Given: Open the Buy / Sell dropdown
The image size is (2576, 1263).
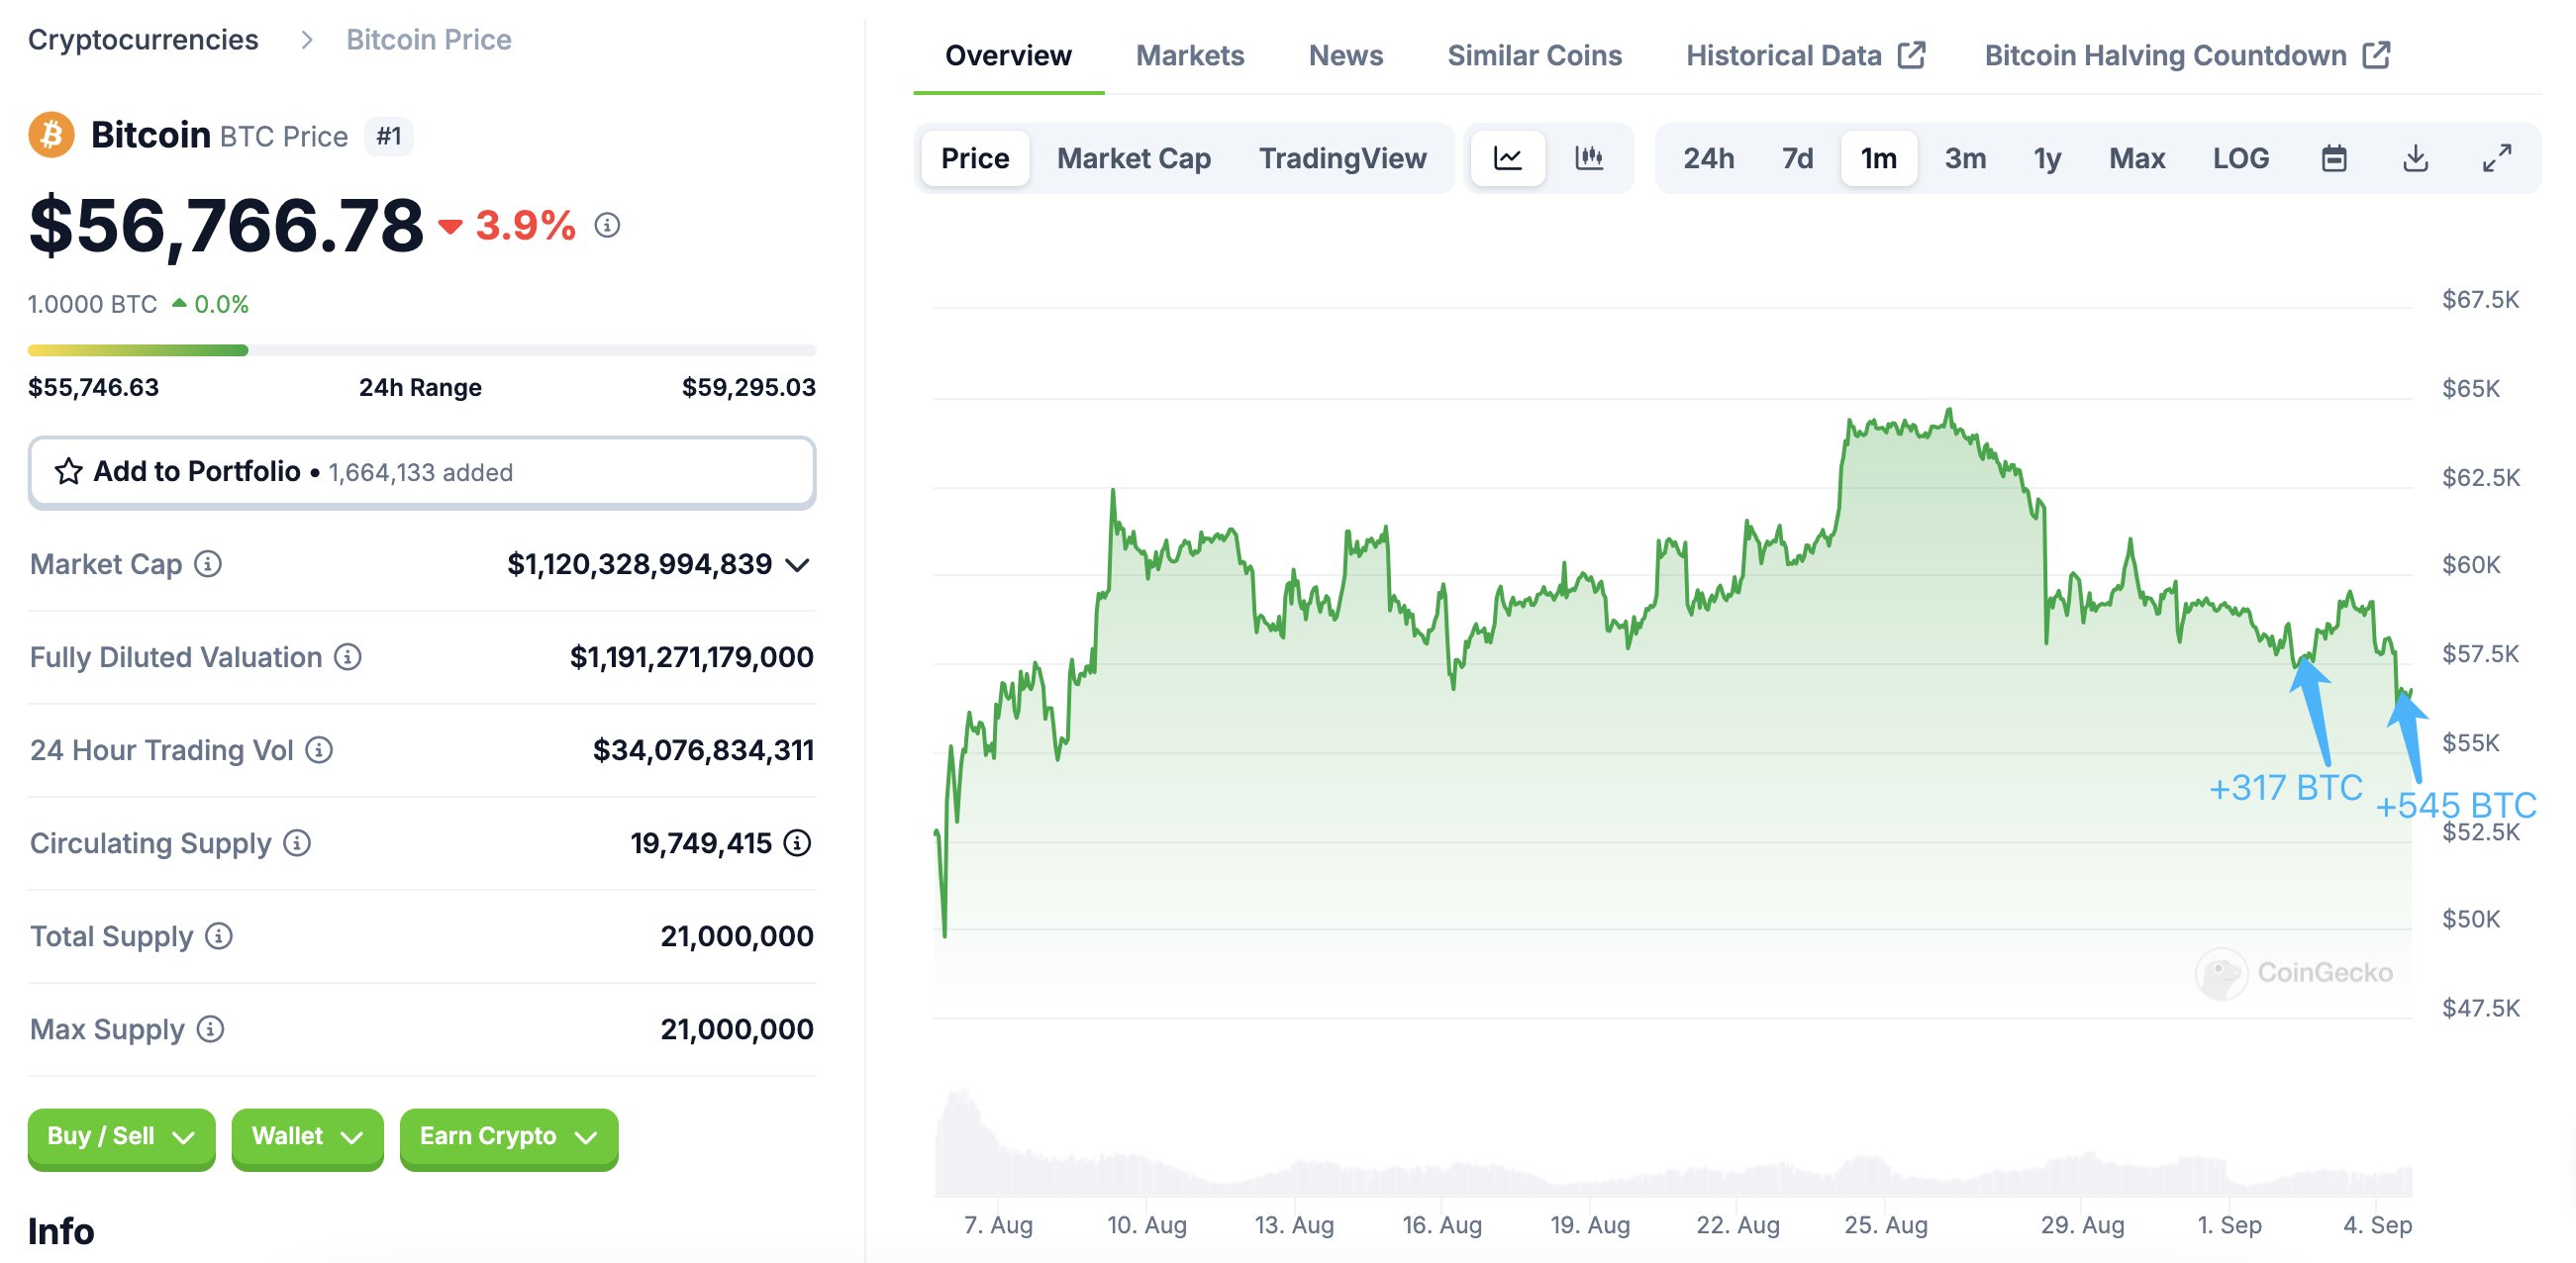Looking at the screenshot, I should tap(121, 1137).
